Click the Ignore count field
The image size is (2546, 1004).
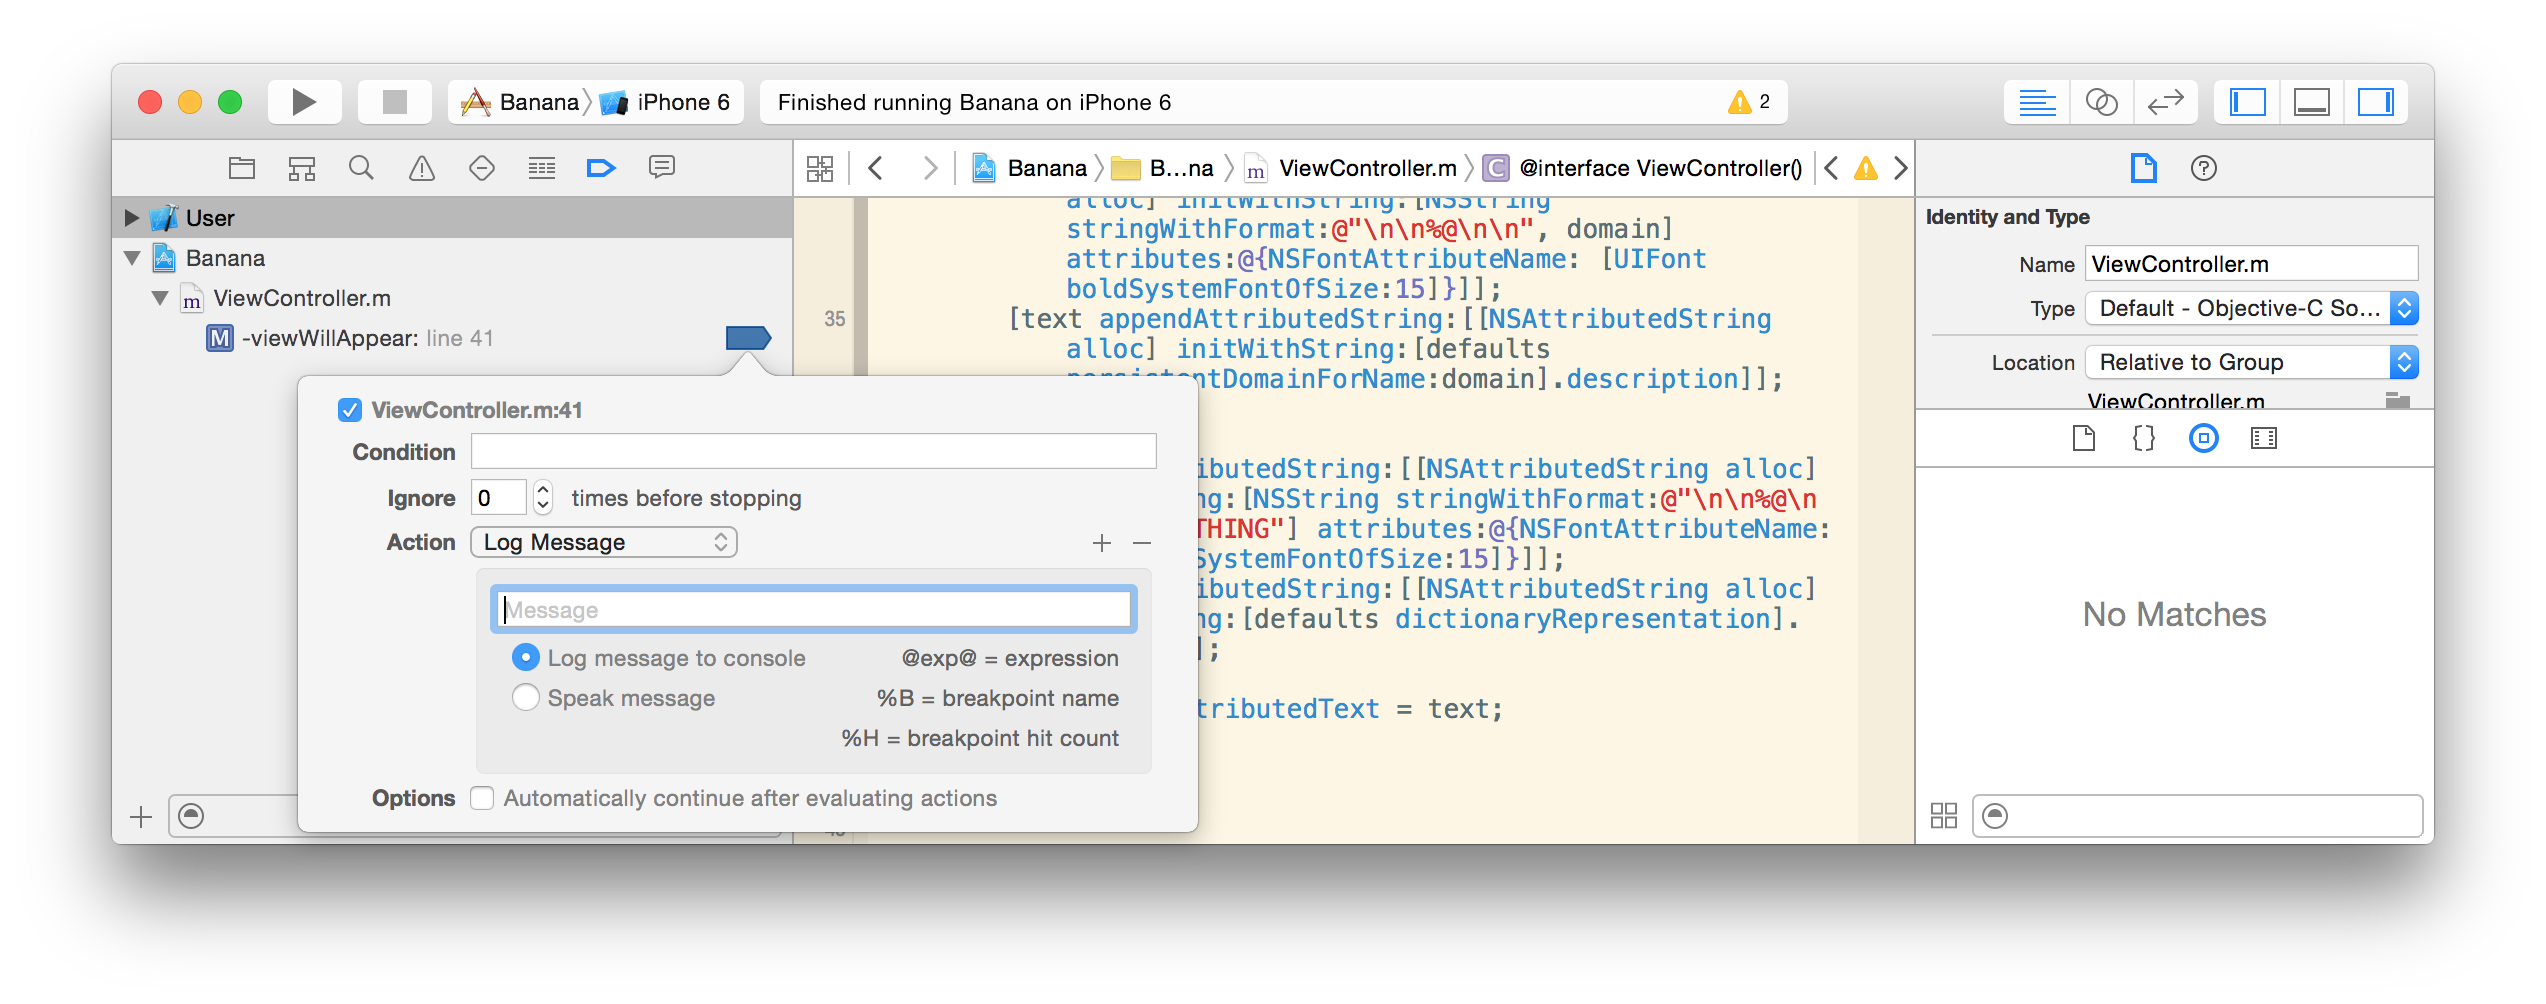click(498, 498)
